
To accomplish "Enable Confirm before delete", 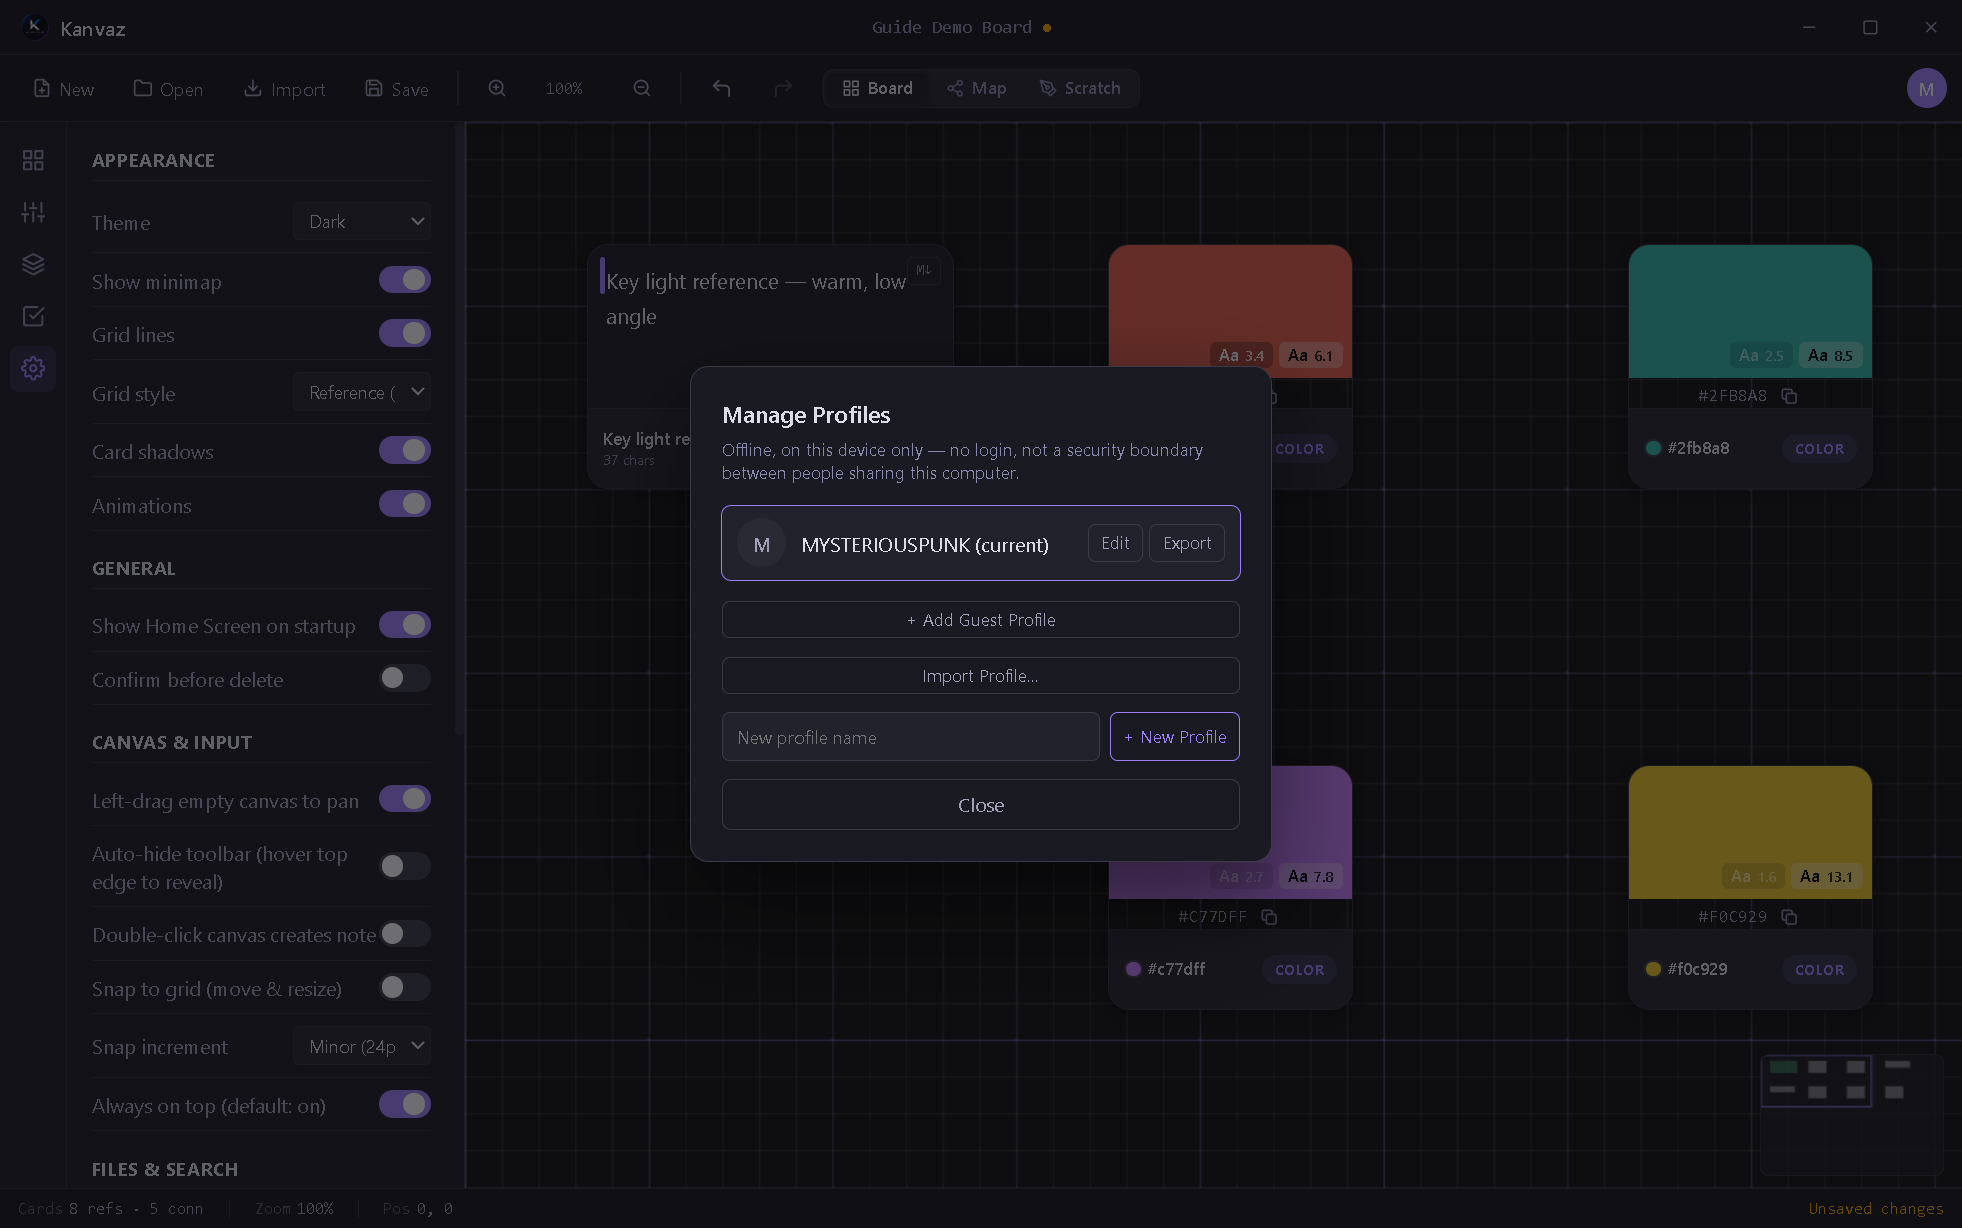I will (405, 678).
